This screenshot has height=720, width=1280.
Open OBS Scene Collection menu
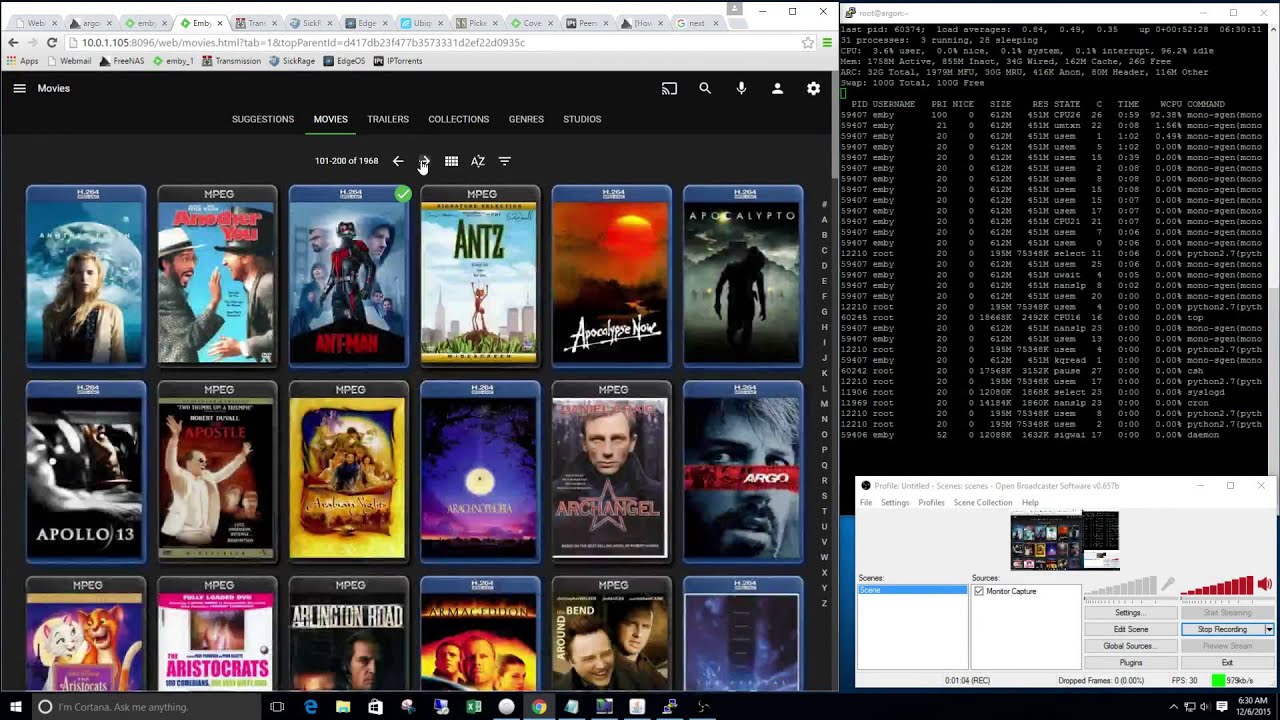click(983, 502)
